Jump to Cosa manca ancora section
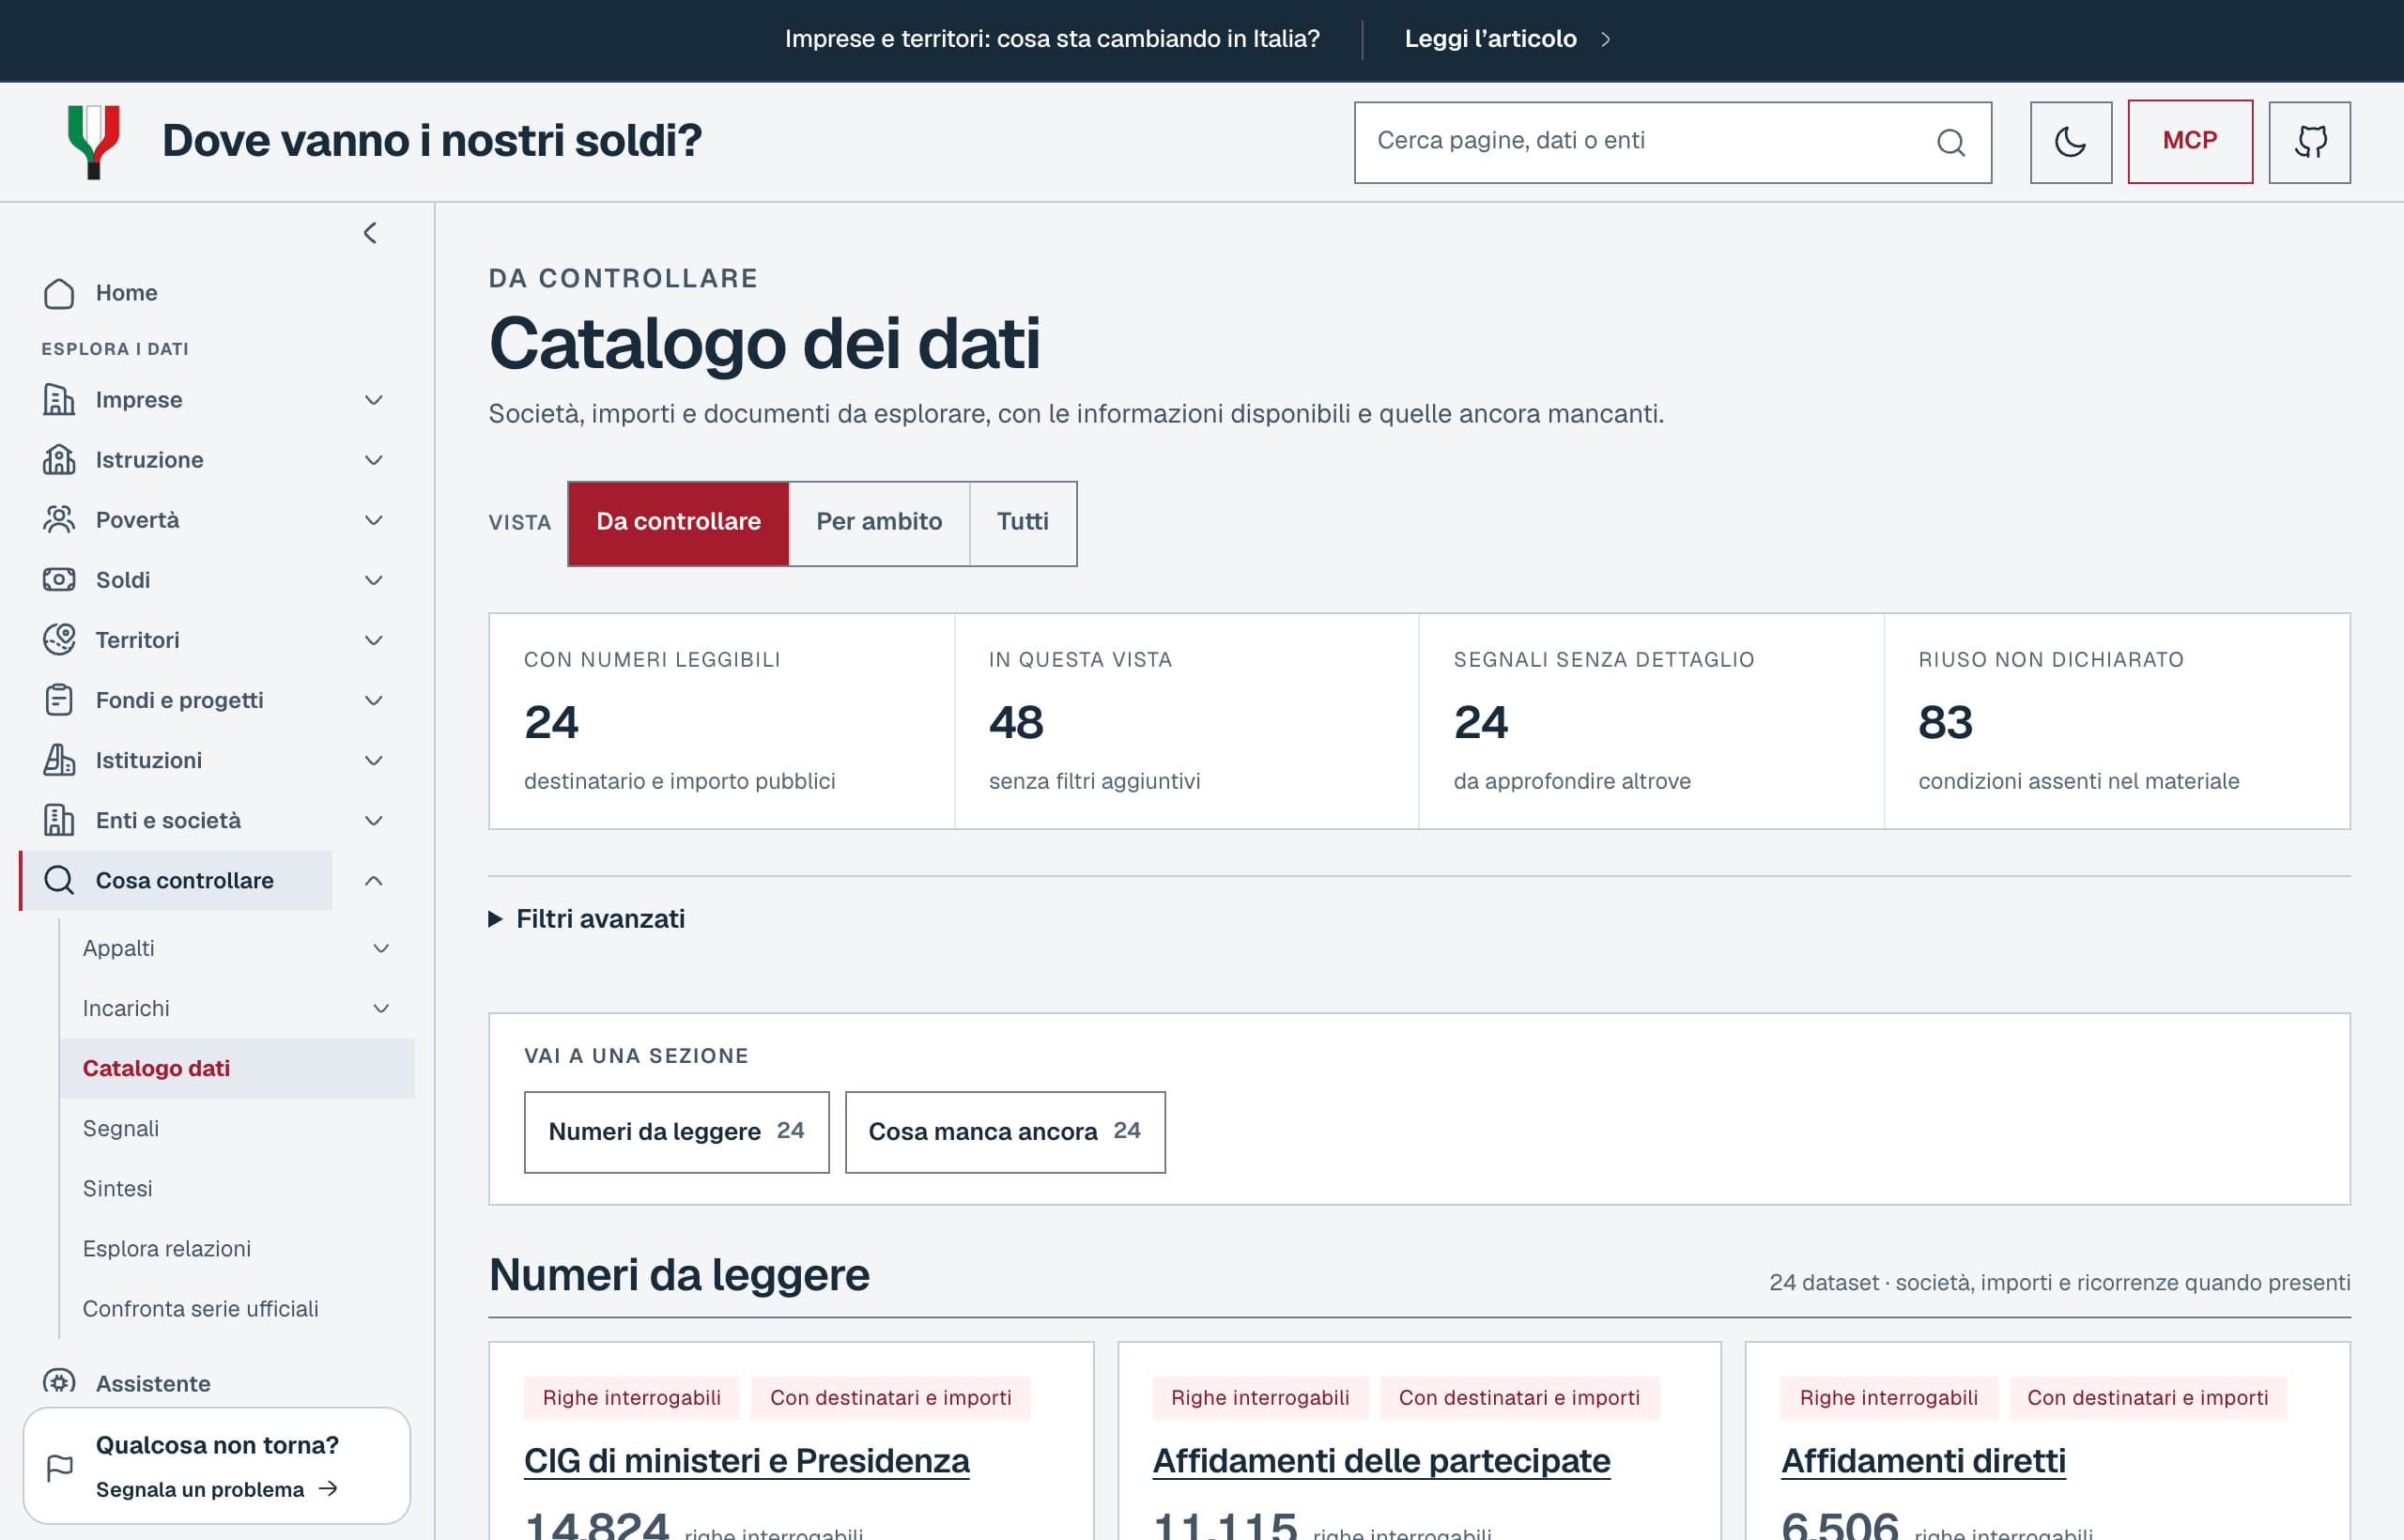2404x1540 pixels. [1005, 1132]
